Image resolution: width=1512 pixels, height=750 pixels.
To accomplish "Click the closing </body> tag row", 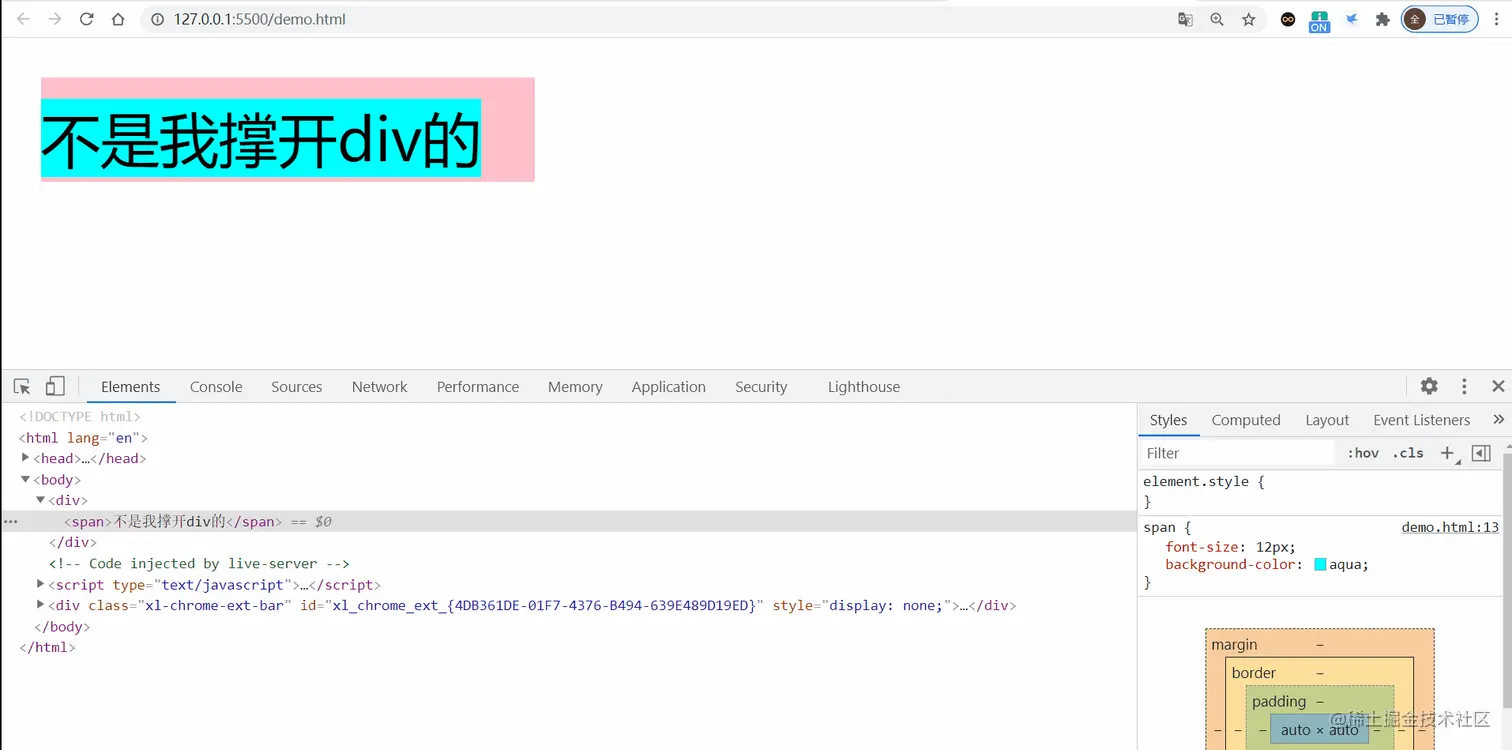I will (62, 626).
